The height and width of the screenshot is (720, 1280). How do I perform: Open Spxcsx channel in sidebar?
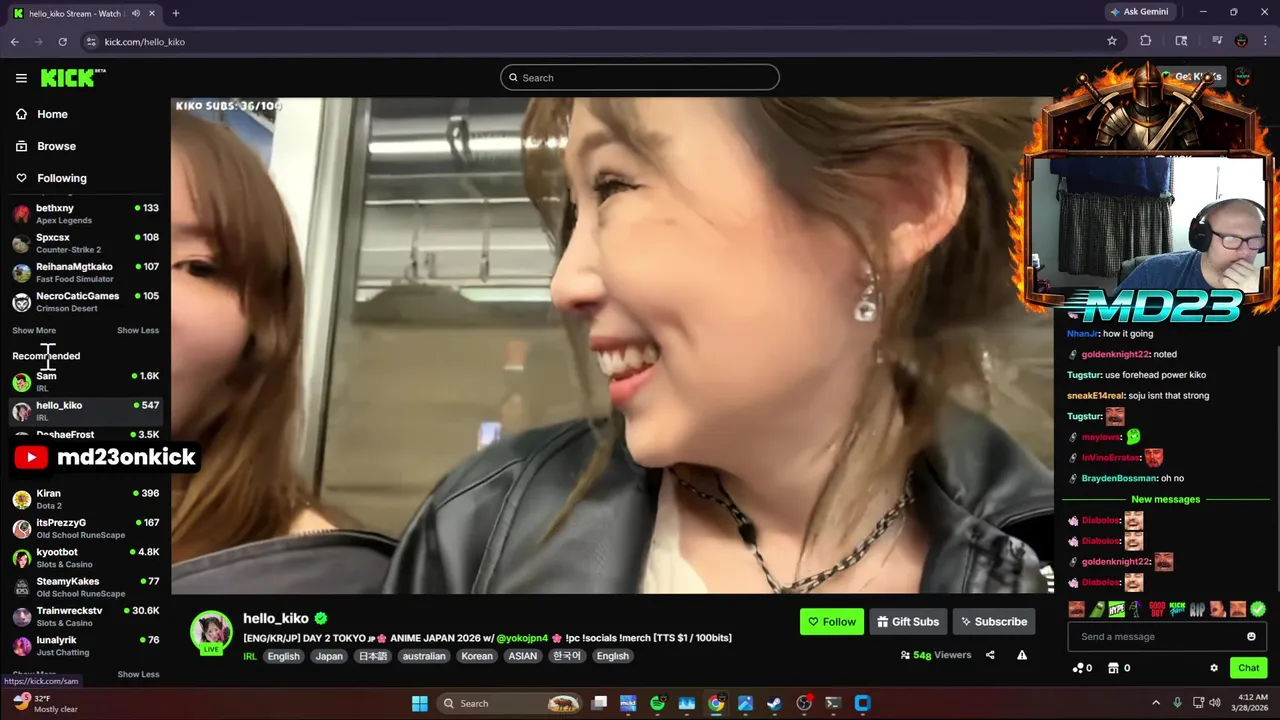(x=85, y=243)
